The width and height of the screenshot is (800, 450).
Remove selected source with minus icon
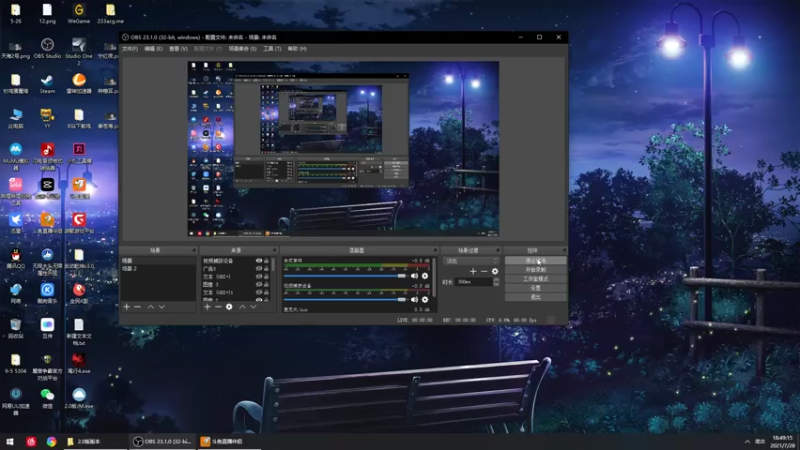click(x=218, y=307)
